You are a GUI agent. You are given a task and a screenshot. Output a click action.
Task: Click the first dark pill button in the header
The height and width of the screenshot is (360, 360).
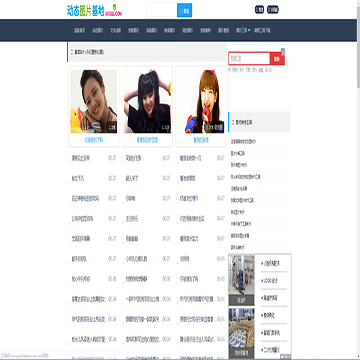tap(259, 10)
